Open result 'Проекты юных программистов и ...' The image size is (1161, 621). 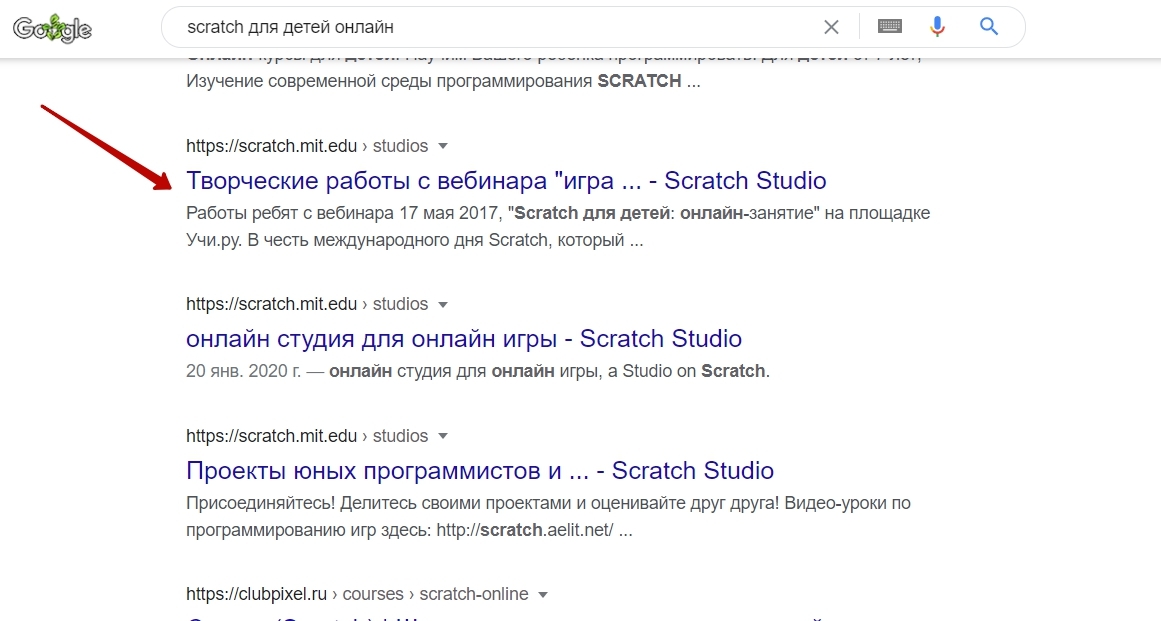(480, 470)
